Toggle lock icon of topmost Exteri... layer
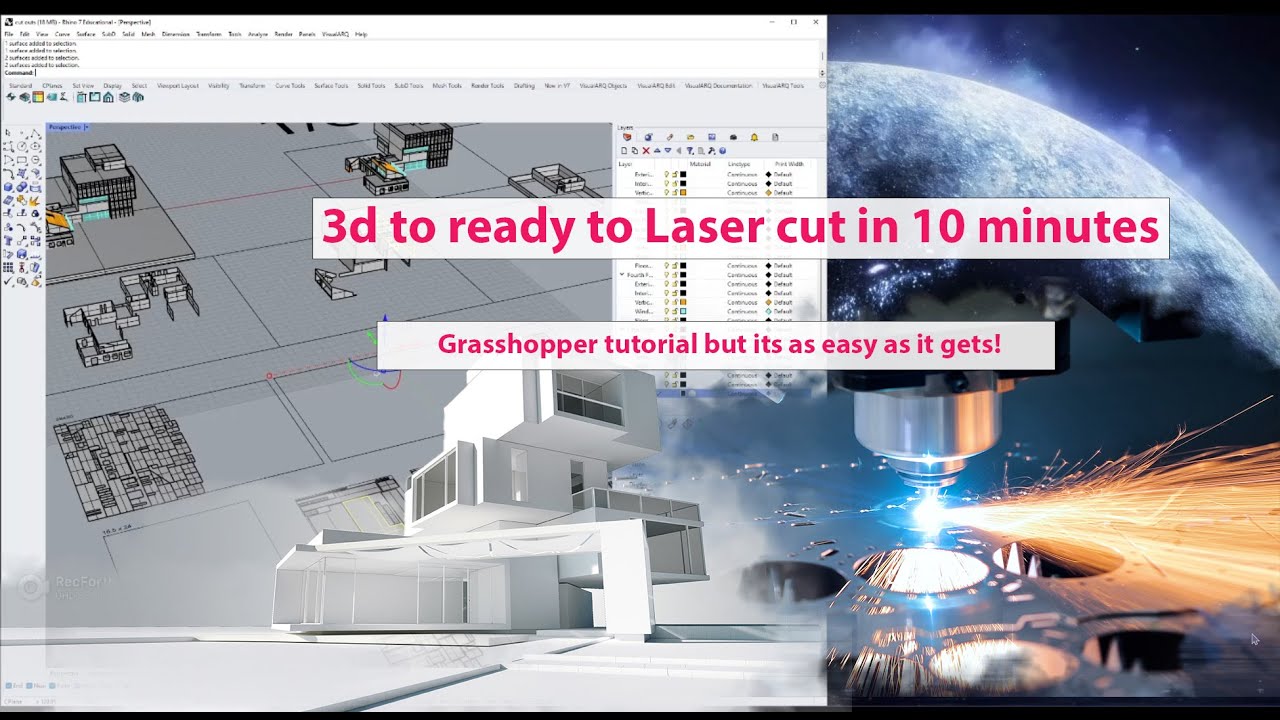1280x720 pixels. coord(675,174)
